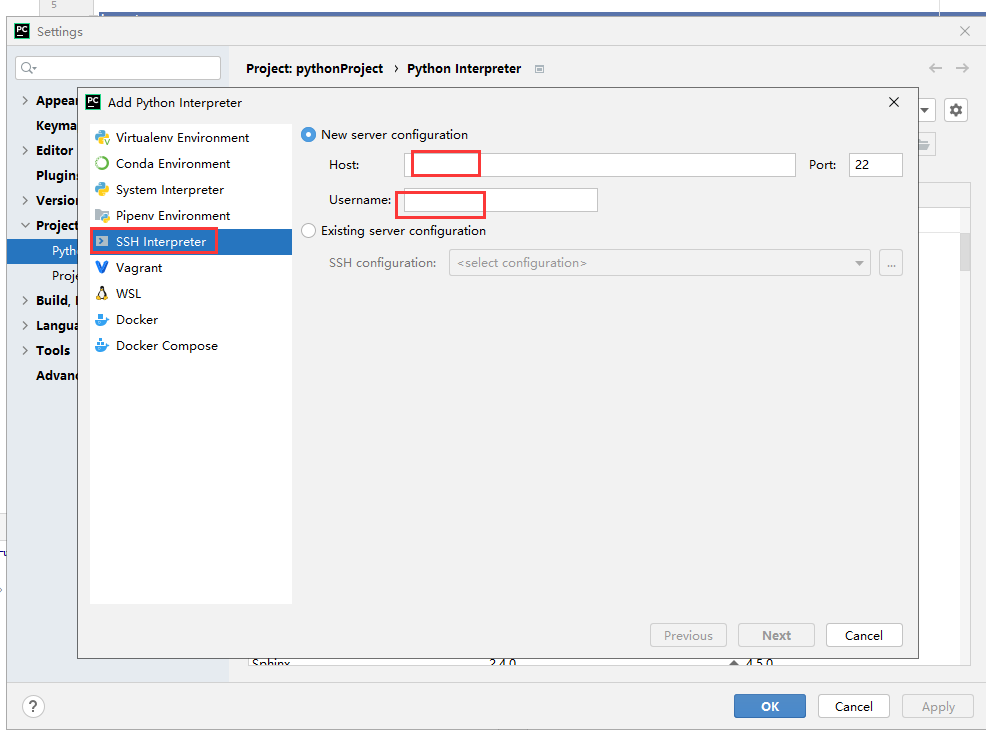Screen dimensions: 986x730
Task: Open the help question mark button
Action: (33, 706)
